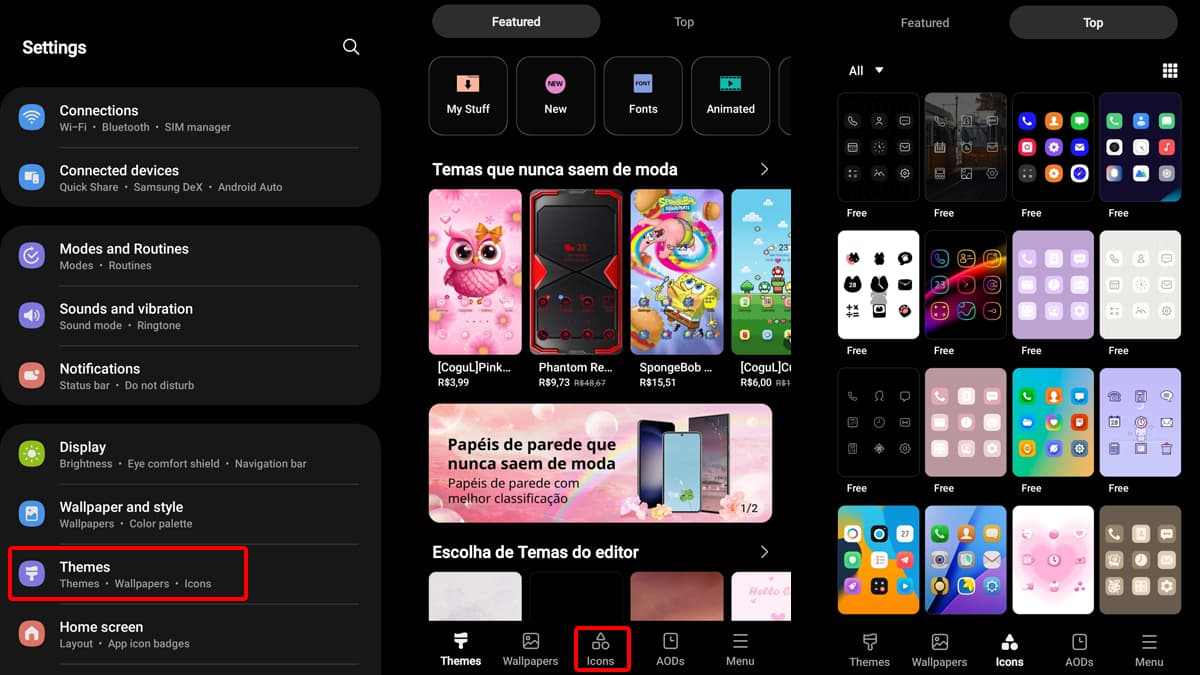
Task: Tap the Notifications icon in Settings
Action: click(x=31, y=375)
